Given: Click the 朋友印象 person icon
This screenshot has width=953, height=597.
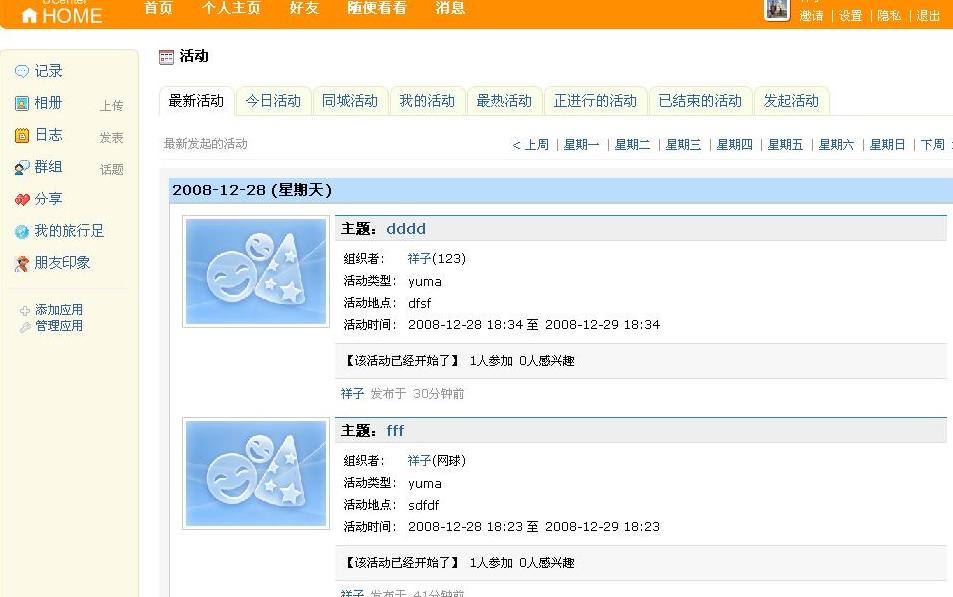Looking at the screenshot, I should (x=22, y=263).
